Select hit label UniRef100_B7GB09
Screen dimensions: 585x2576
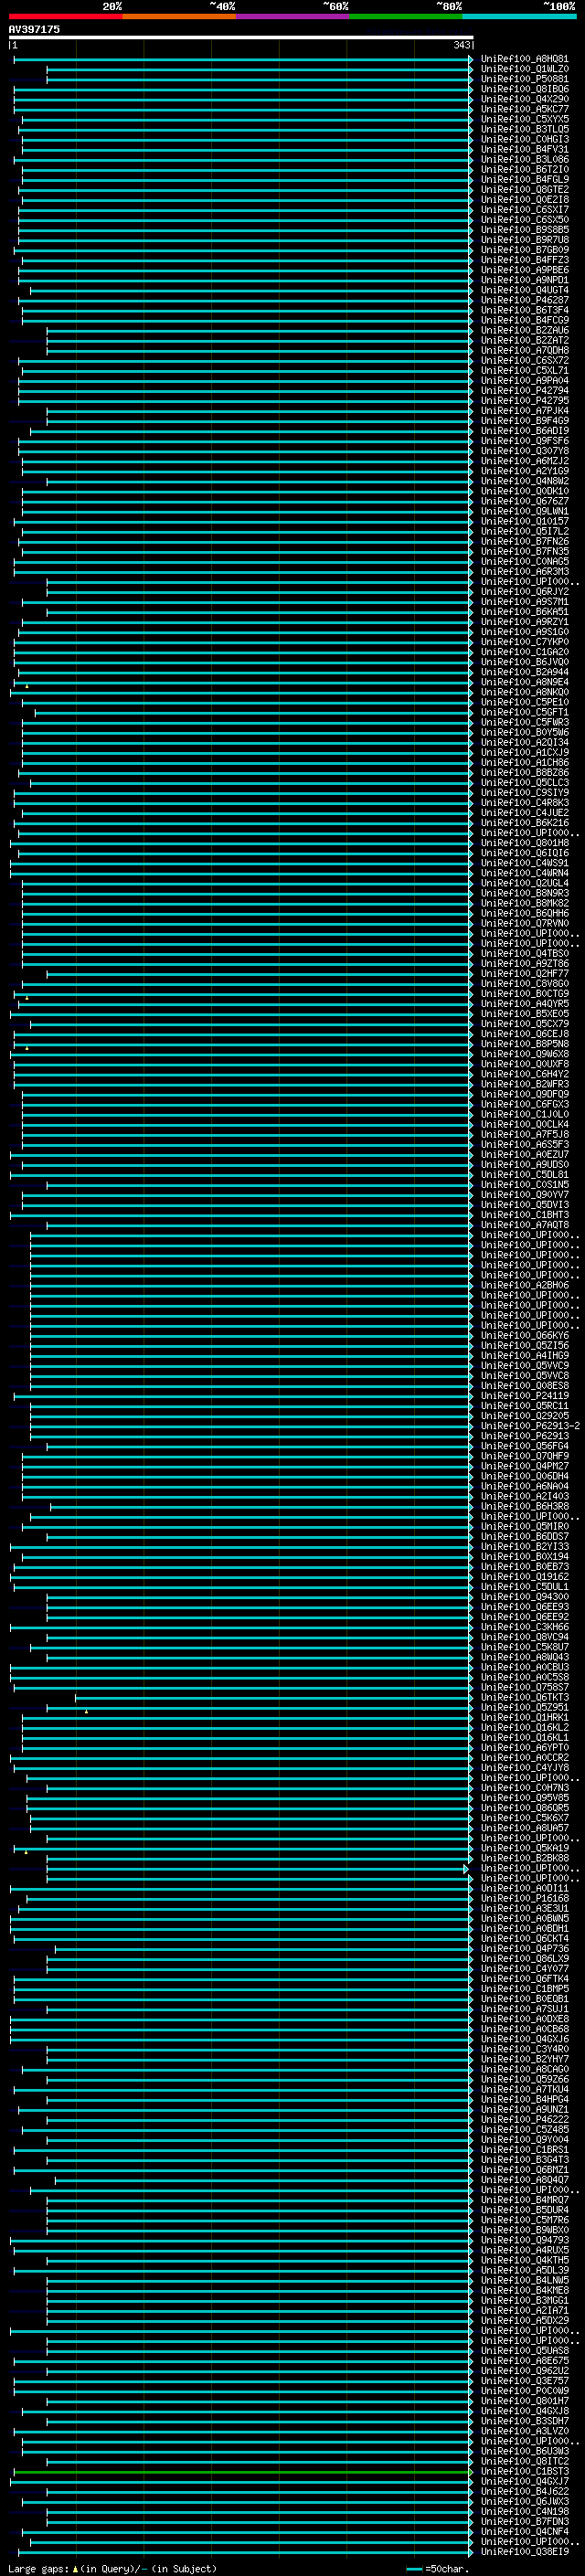point(524,249)
